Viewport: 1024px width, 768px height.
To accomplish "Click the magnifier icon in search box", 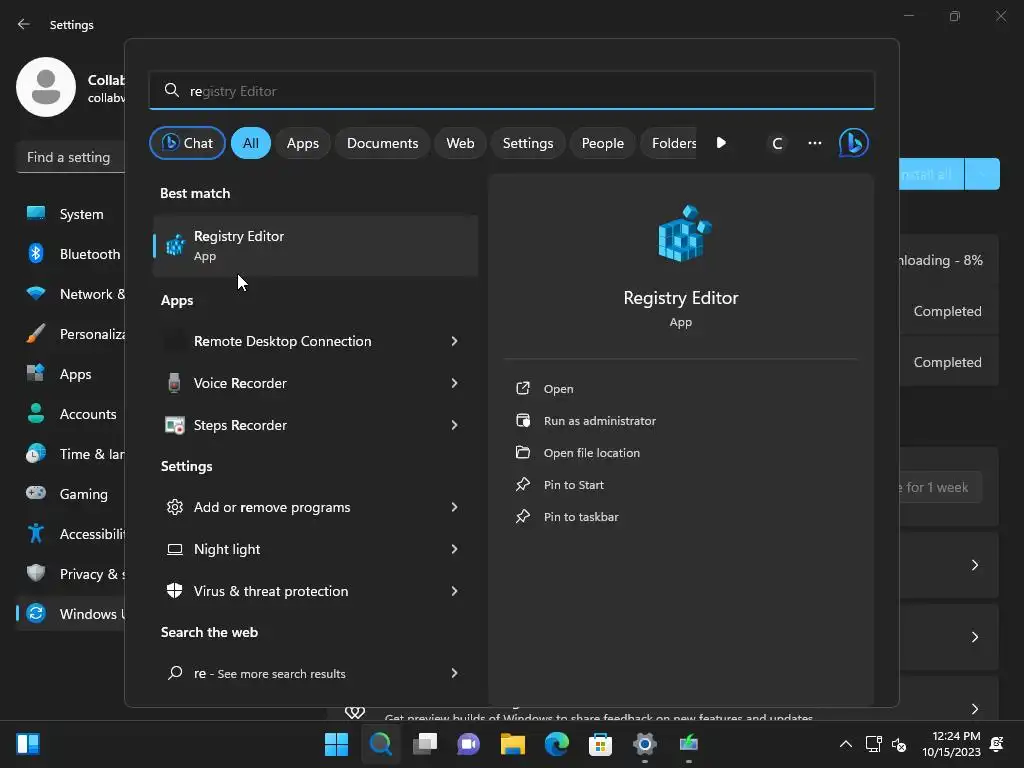I will (171, 90).
